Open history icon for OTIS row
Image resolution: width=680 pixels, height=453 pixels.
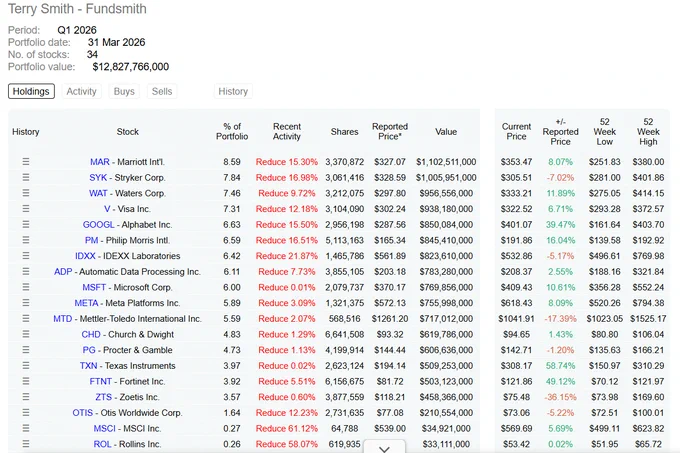[x=26, y=413]
